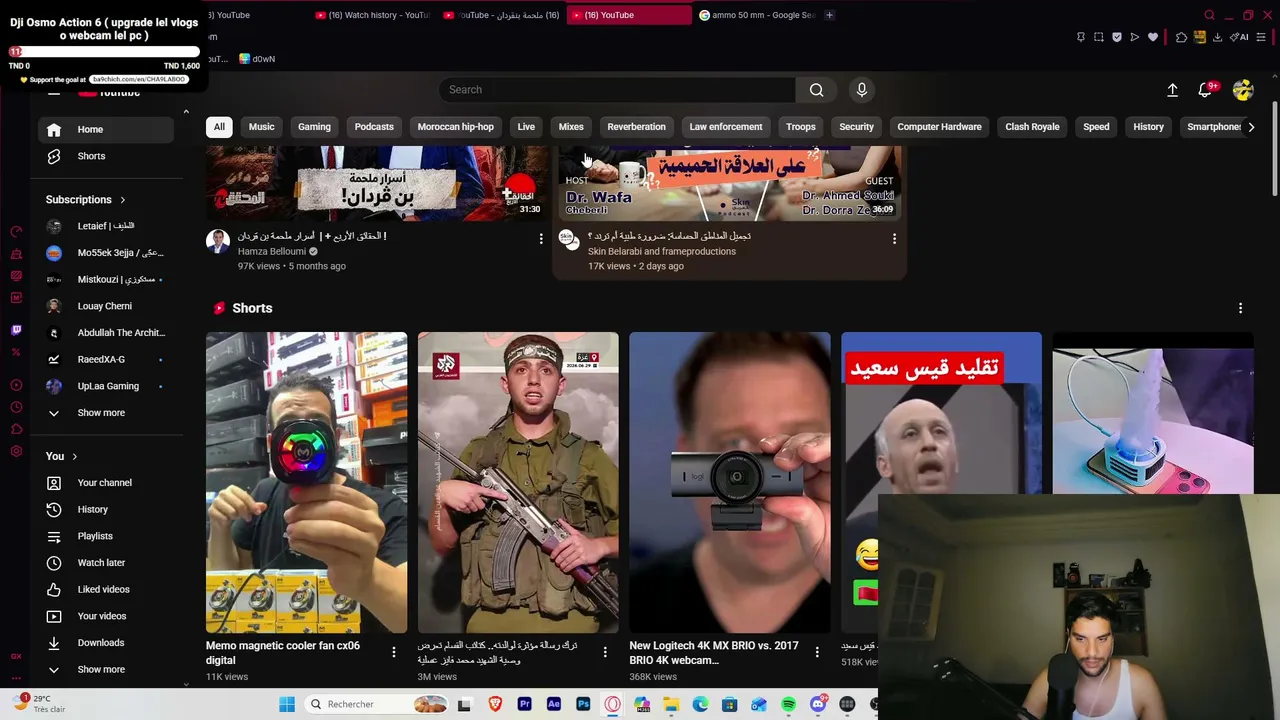Open the history clock in Opera sidebar

tap(16, 407)
